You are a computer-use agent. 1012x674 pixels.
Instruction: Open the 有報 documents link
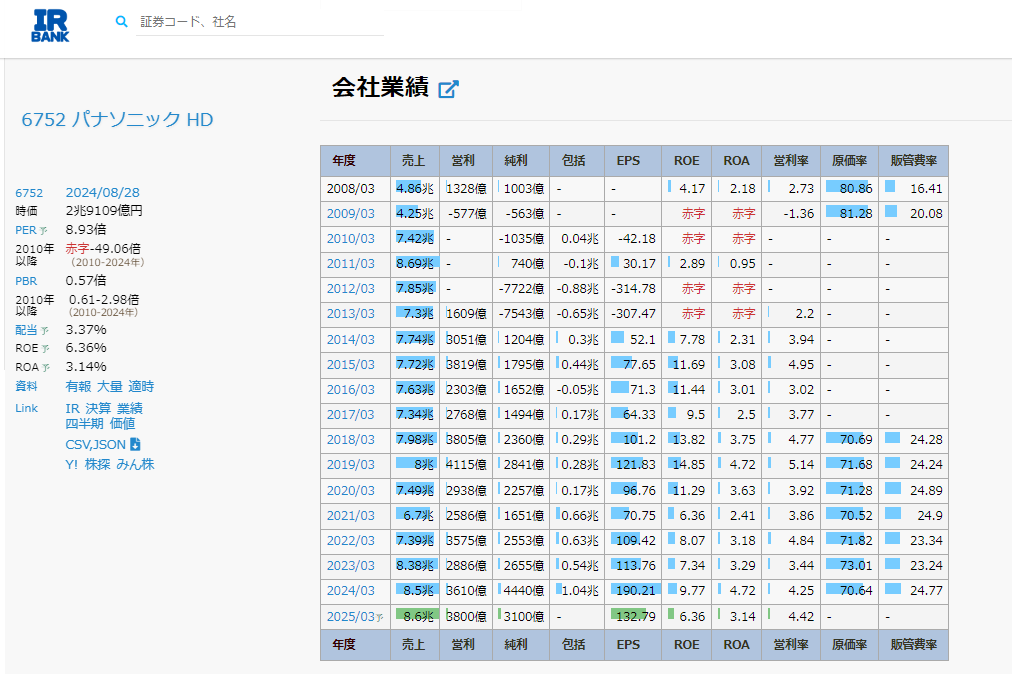click(78, 386)
